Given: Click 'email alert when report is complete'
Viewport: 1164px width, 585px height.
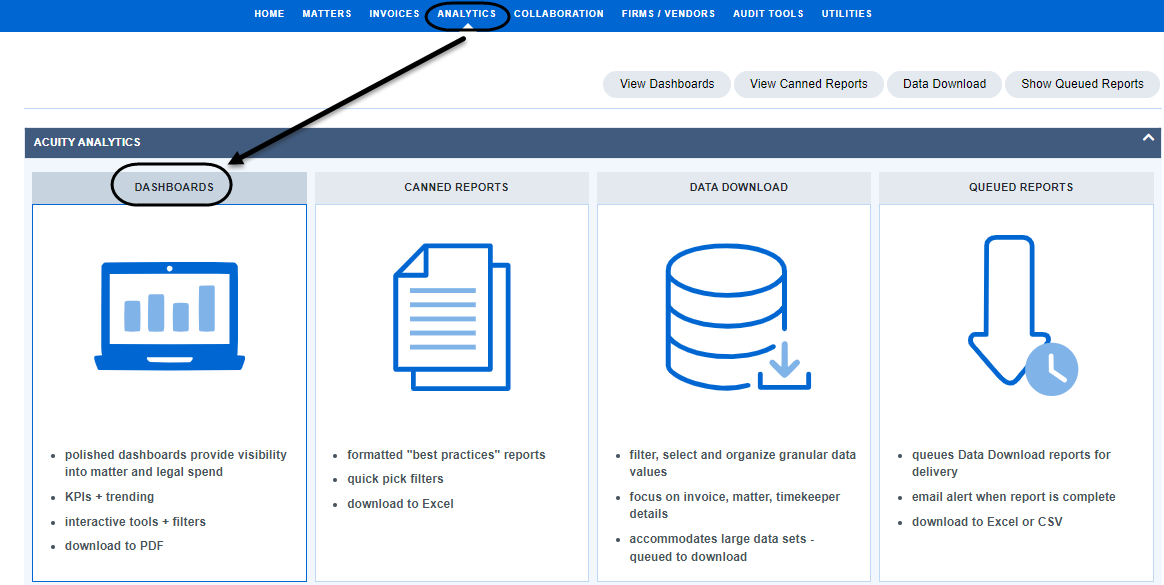Looking at the screenshot, I should 1014,497.
